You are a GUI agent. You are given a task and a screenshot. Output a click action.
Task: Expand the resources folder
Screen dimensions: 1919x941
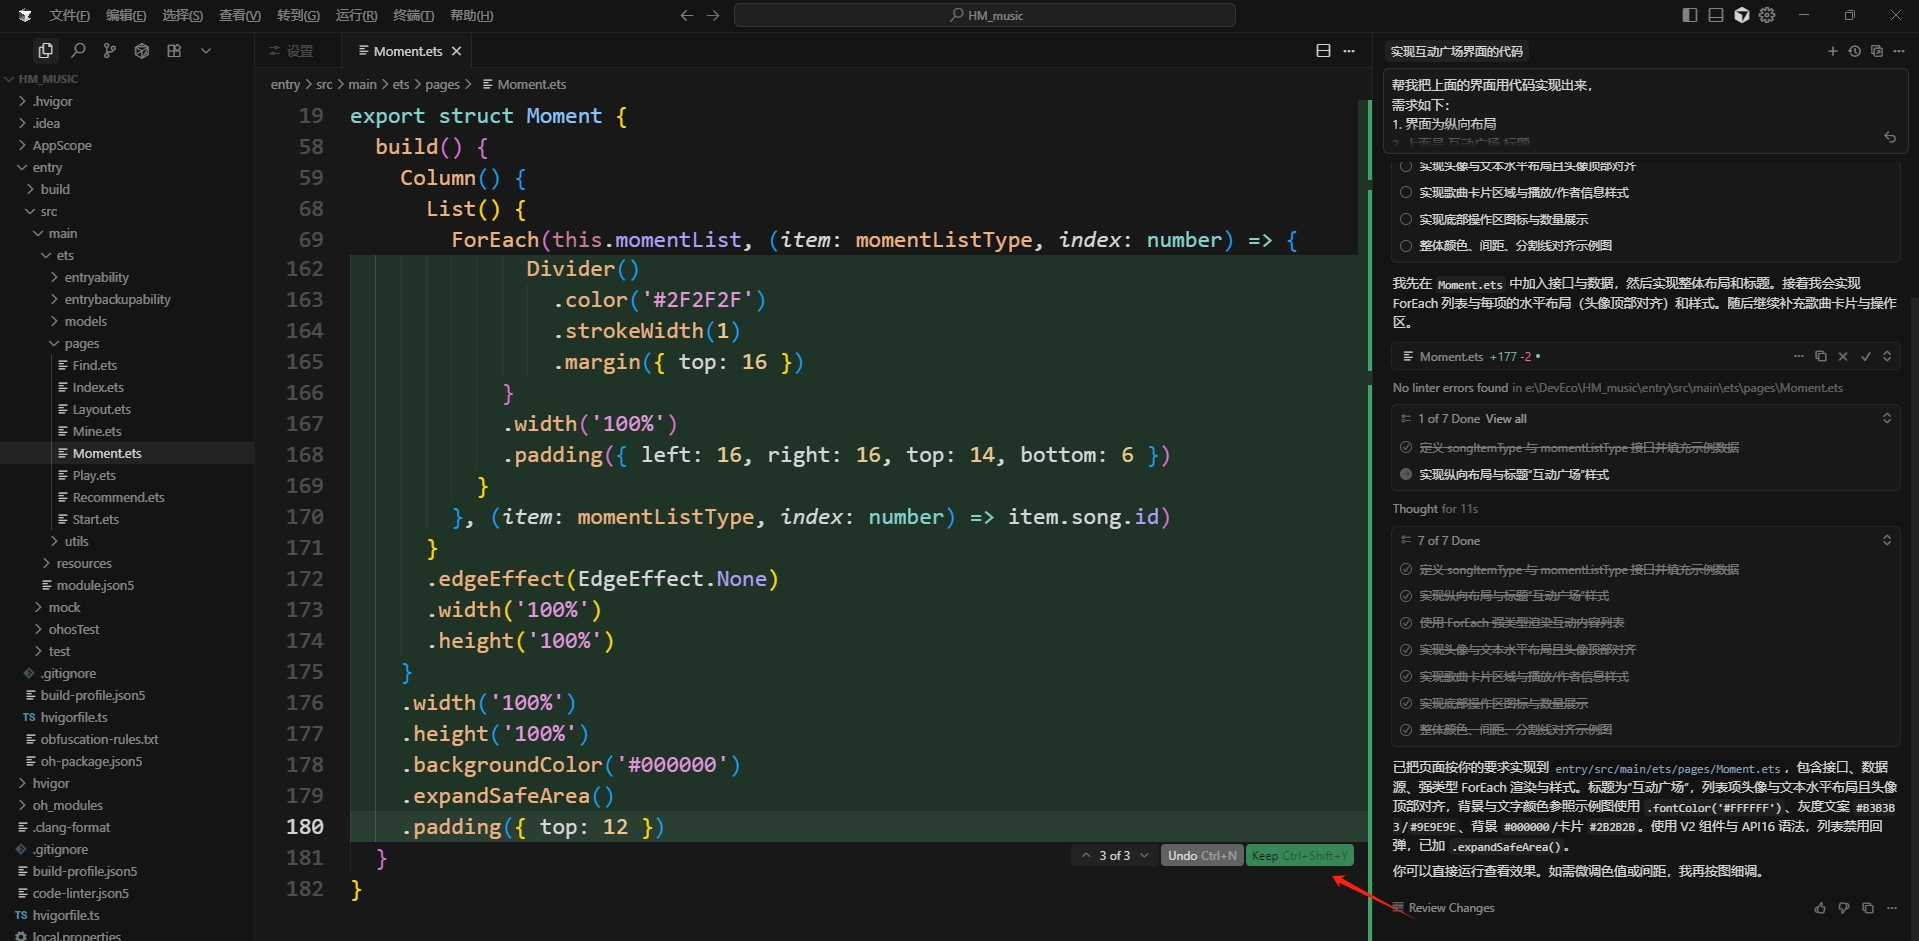coord(84,563)
